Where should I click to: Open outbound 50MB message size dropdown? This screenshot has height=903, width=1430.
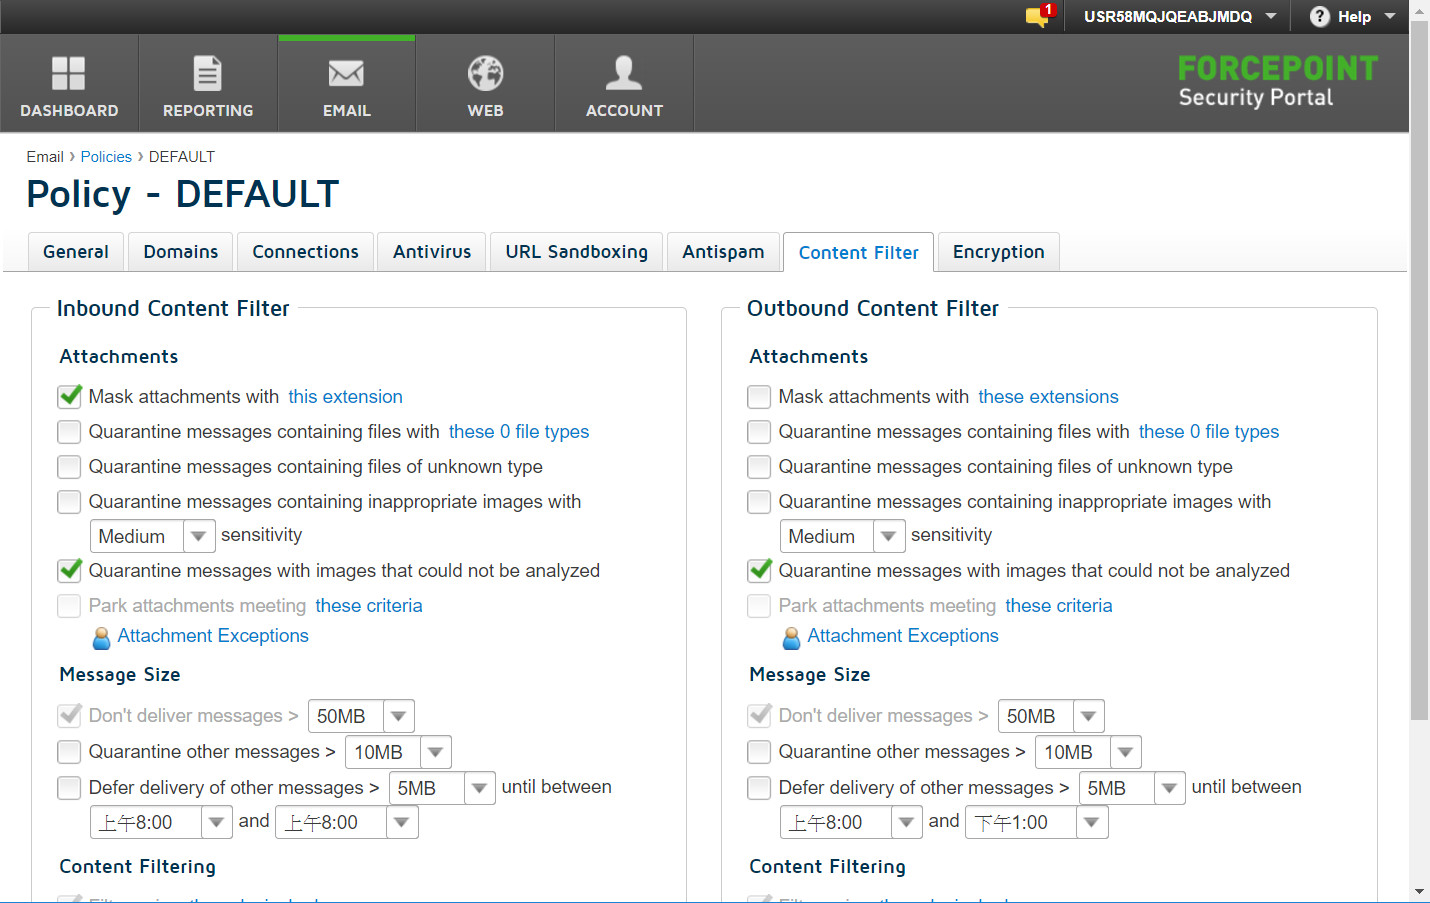(1088, 716)
